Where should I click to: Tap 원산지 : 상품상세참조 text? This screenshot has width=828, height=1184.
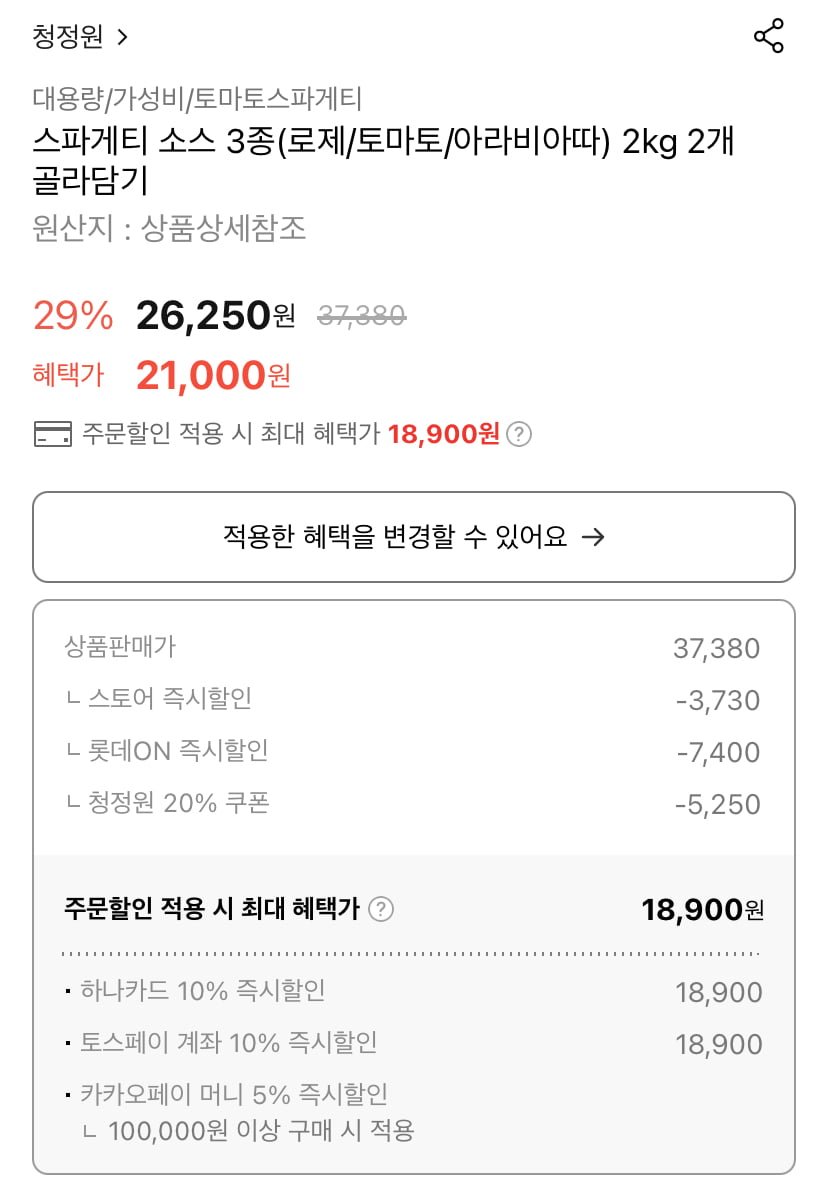[169, 229]
